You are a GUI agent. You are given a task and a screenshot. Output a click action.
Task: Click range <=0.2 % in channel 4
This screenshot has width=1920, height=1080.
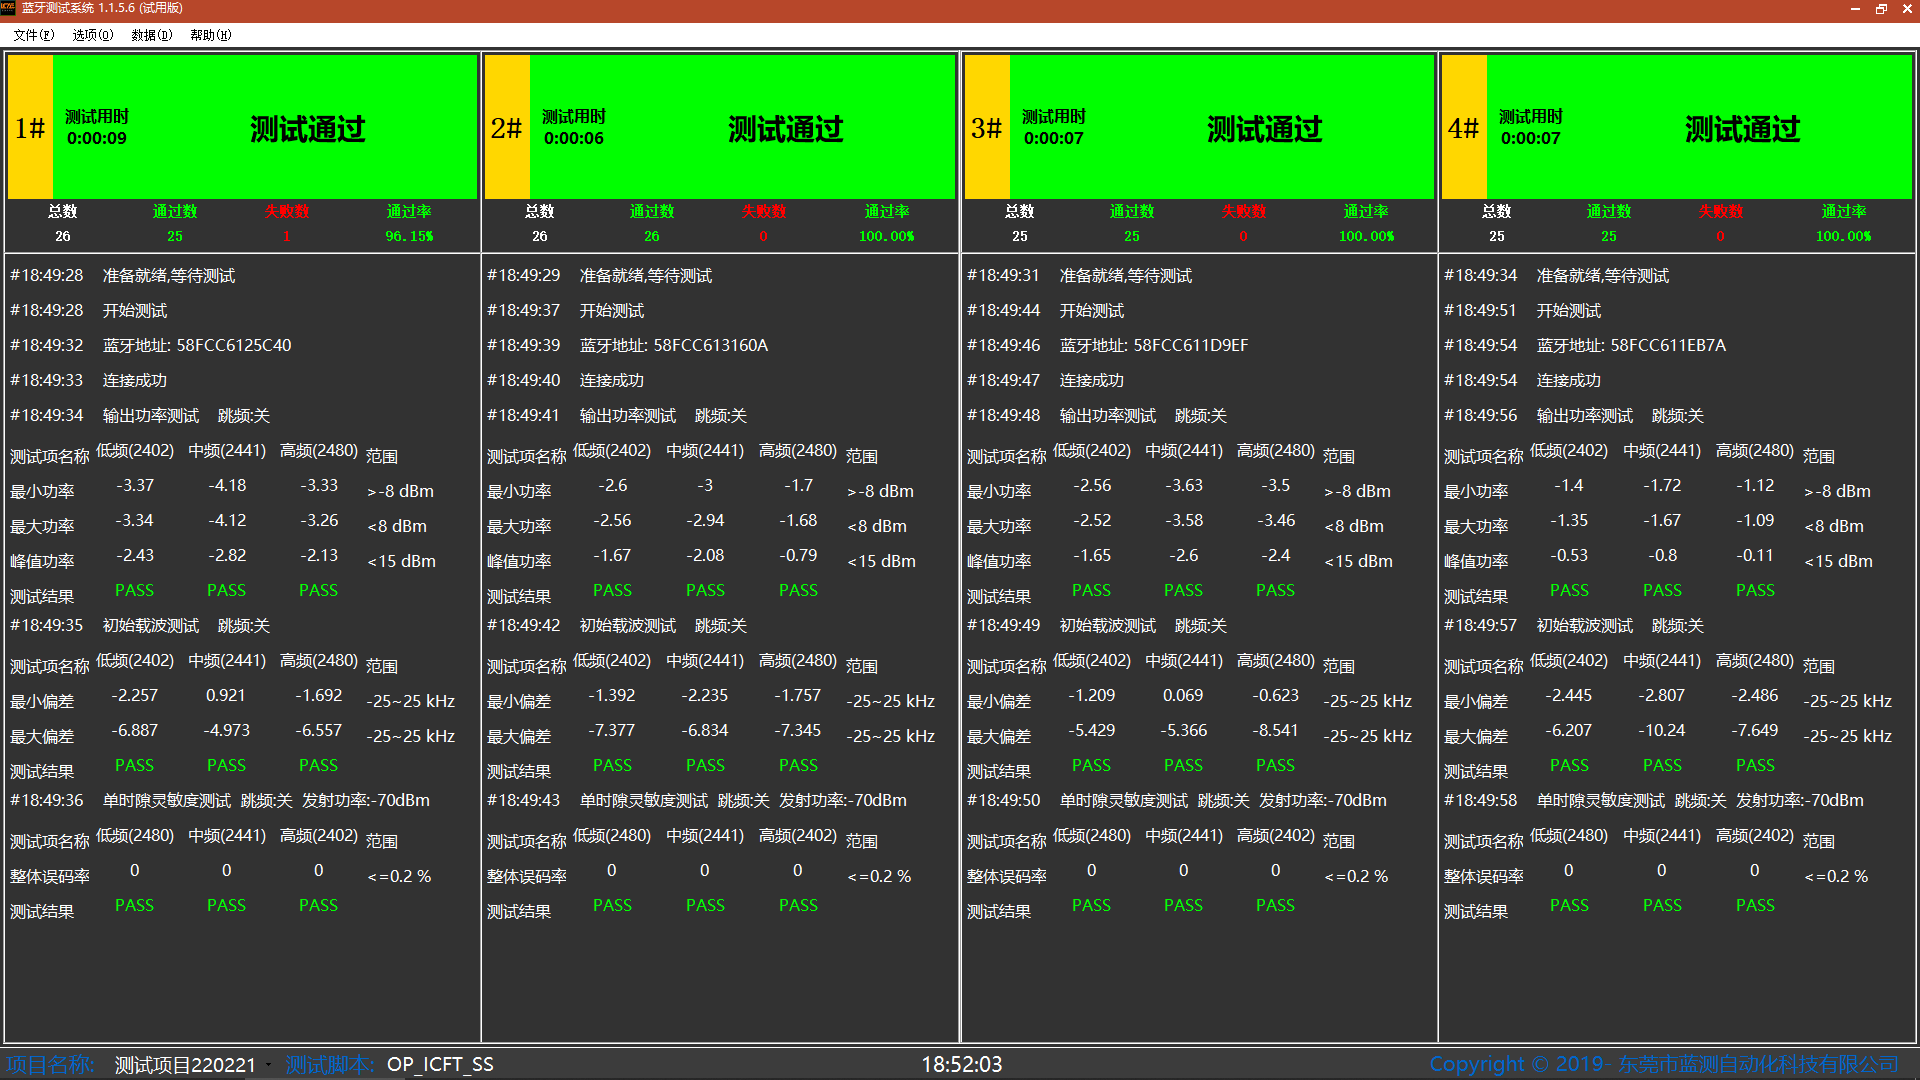coord(1837,876)
